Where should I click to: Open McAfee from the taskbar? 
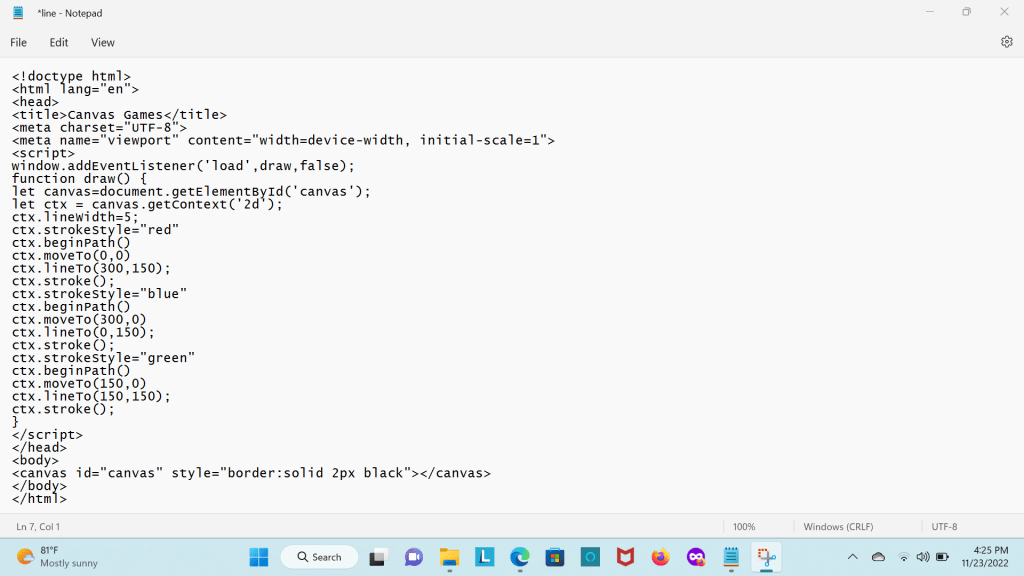point(625,557)
